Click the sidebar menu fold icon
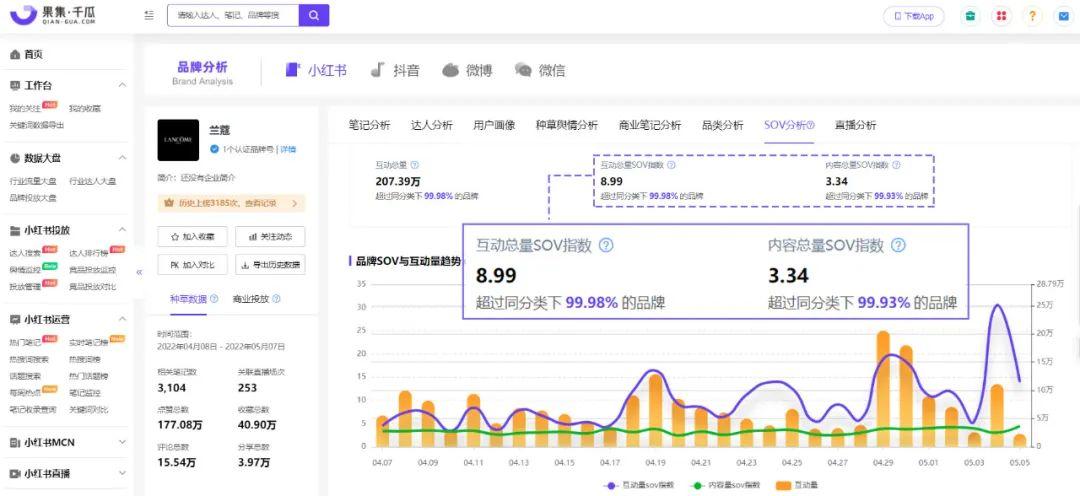 pyautogui.click(x=149, y=15)
